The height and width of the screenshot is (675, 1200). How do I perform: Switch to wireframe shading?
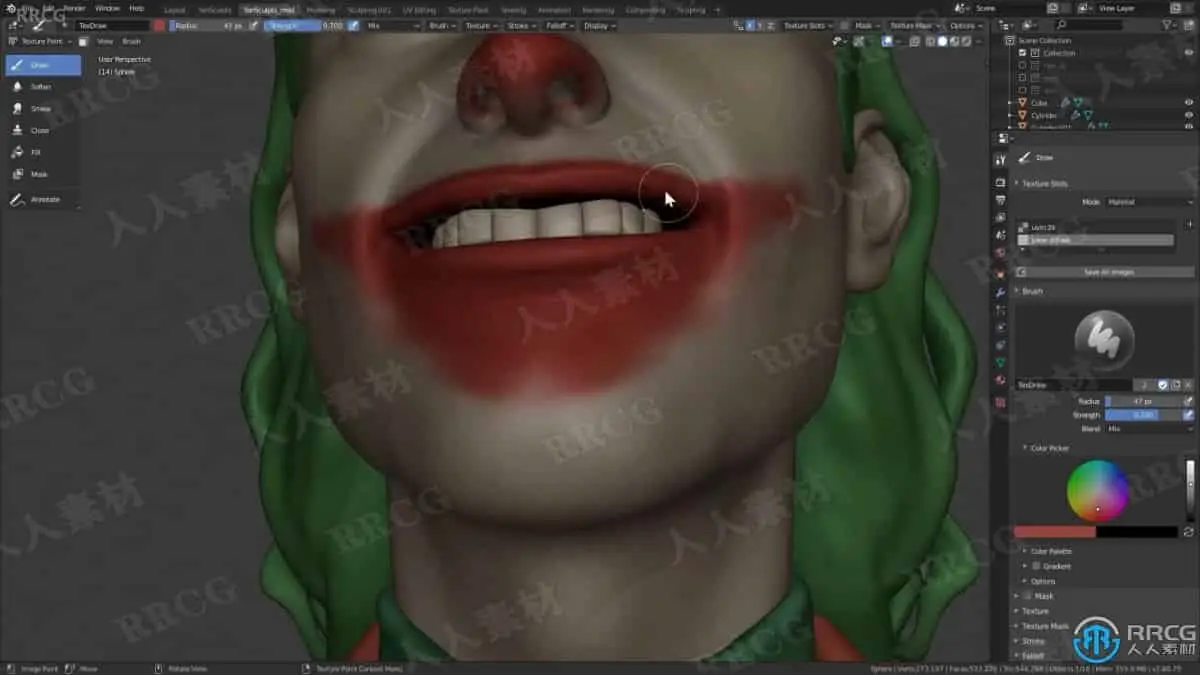coord(931,41)
